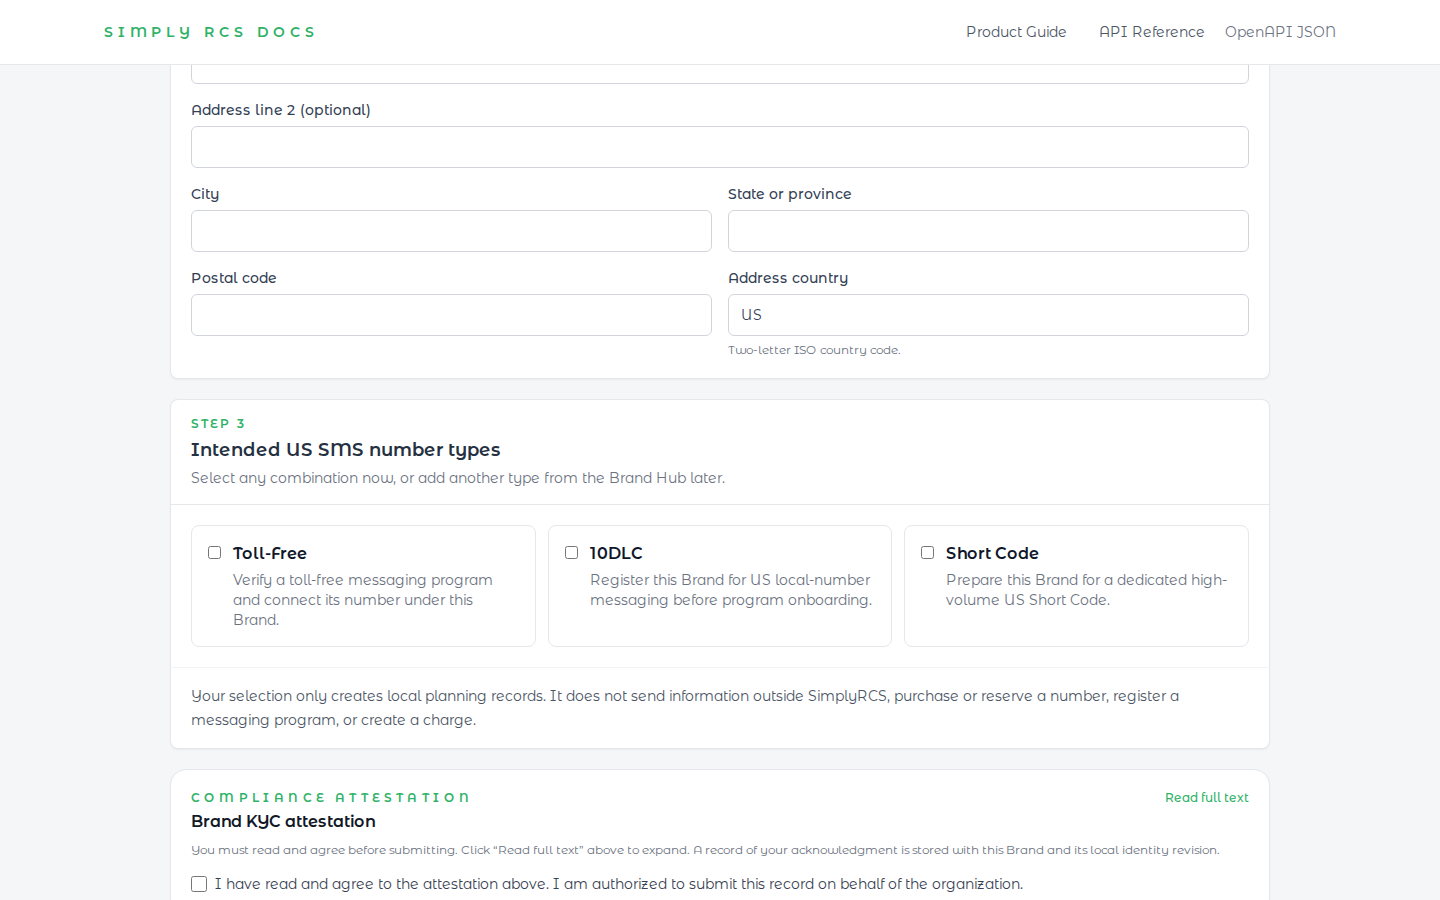The height and width of the screenshot is (900, 1440).
Task: Click the Toll-Free description text
Action: pyautogui.click(x=363, y=600)
